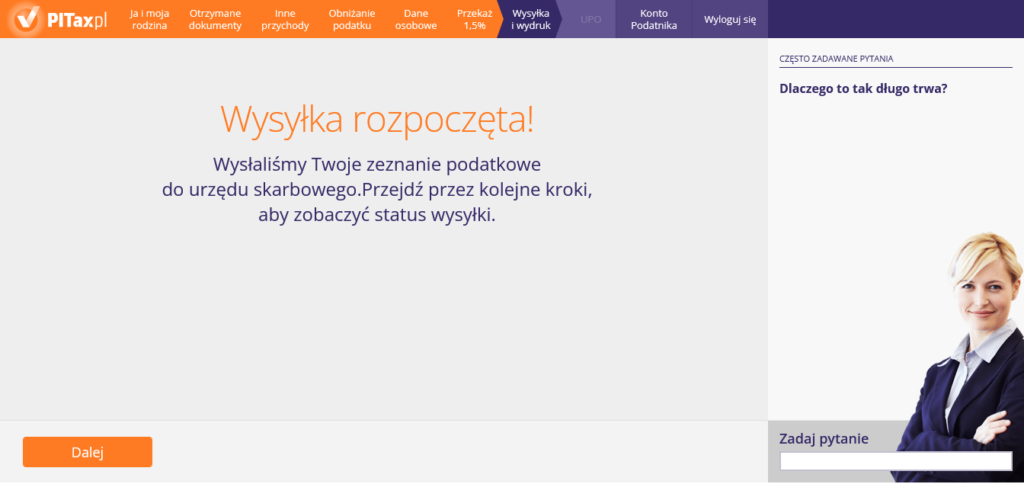
Task: Open the 'Dane osobowe' section
Action: 416,19
